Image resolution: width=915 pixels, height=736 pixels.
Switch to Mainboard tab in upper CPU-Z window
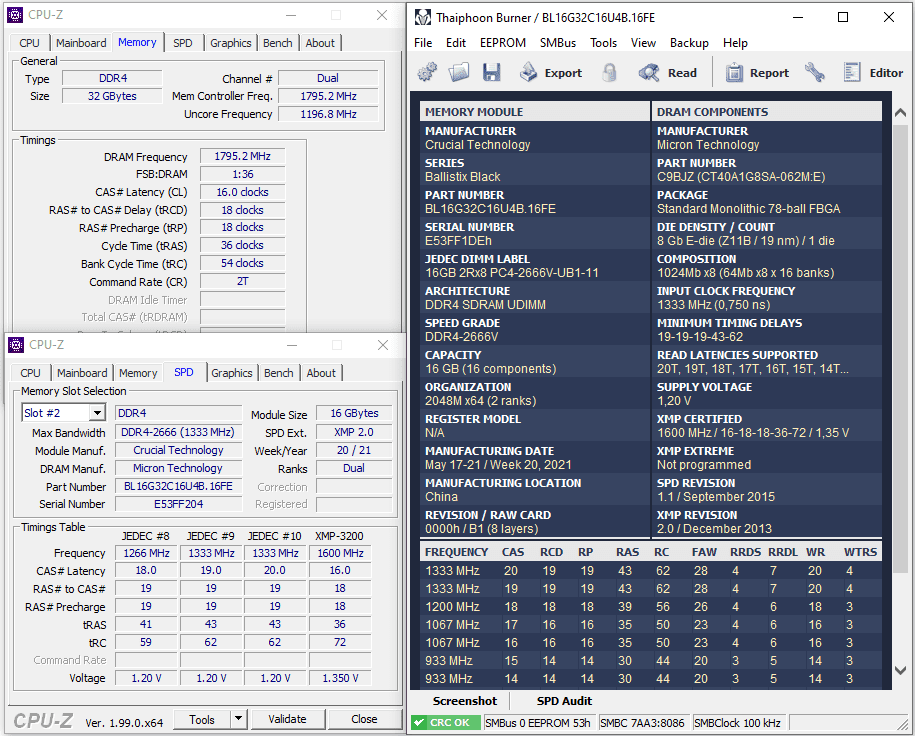coord(81,43)
